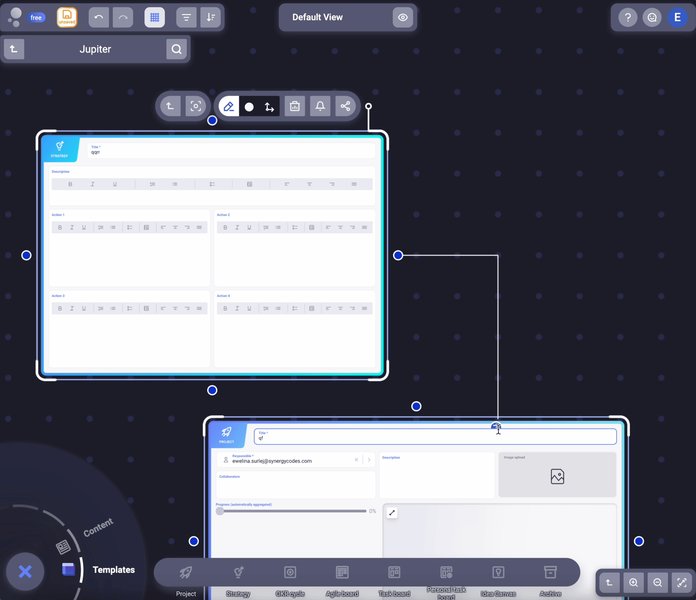This screenshot has height=600, width=696.
Task: Click the free plan badge
Action: pyautogui.click(x=36, y=17)
